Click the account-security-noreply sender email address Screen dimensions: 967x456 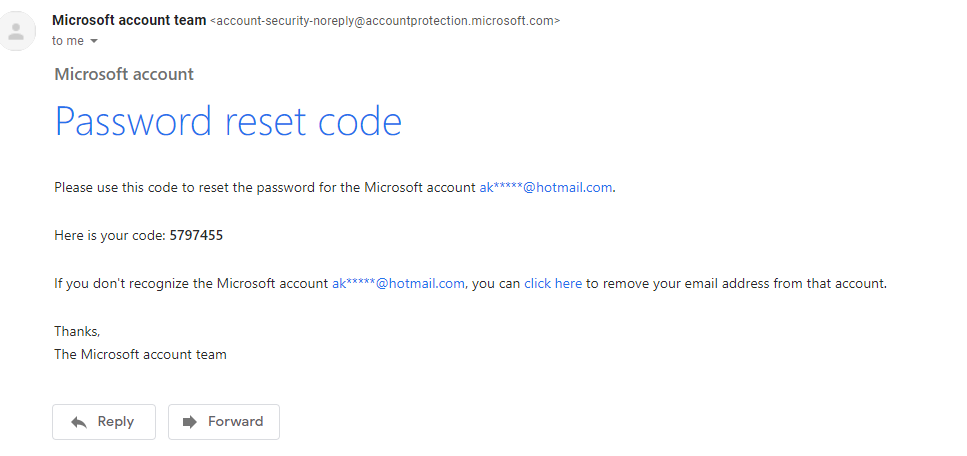[385, 21]
